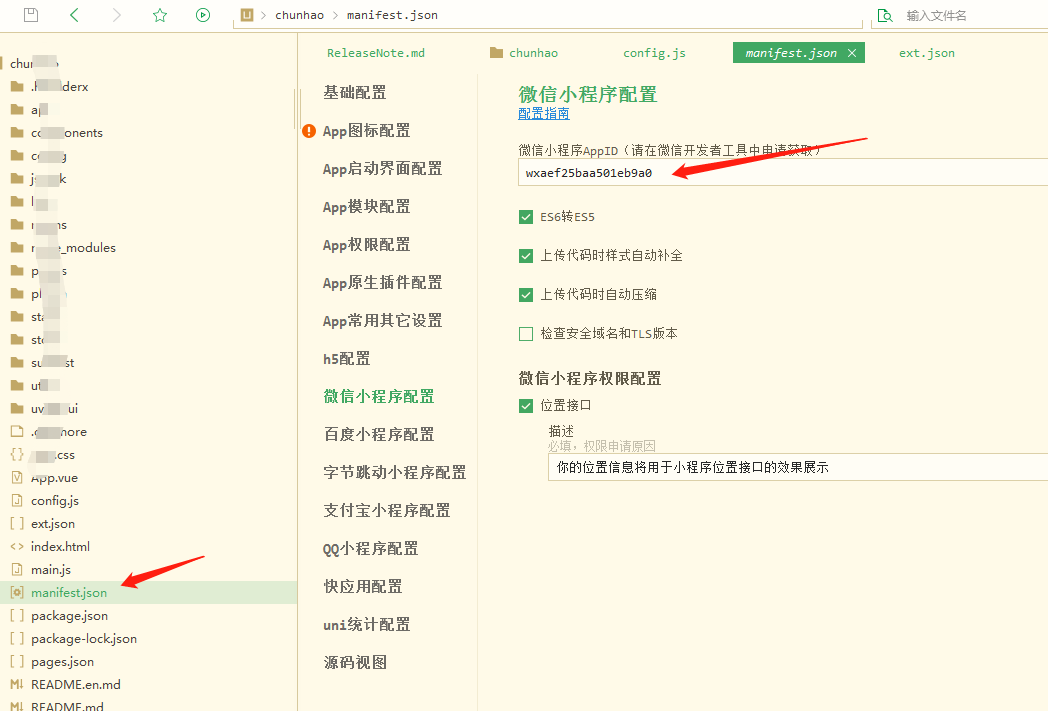Switch to the ext.json tab
Viewport: 1048px width, 711px height.
tap(926, 53)
